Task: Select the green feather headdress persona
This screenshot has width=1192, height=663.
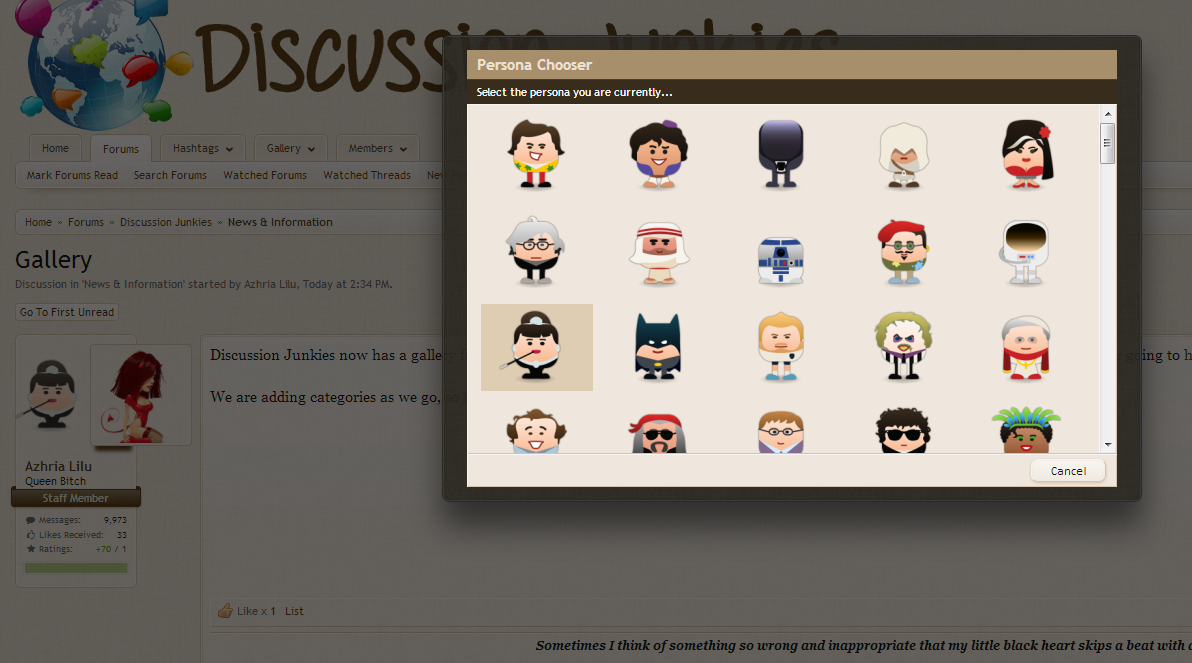Action: point(1026,430)
